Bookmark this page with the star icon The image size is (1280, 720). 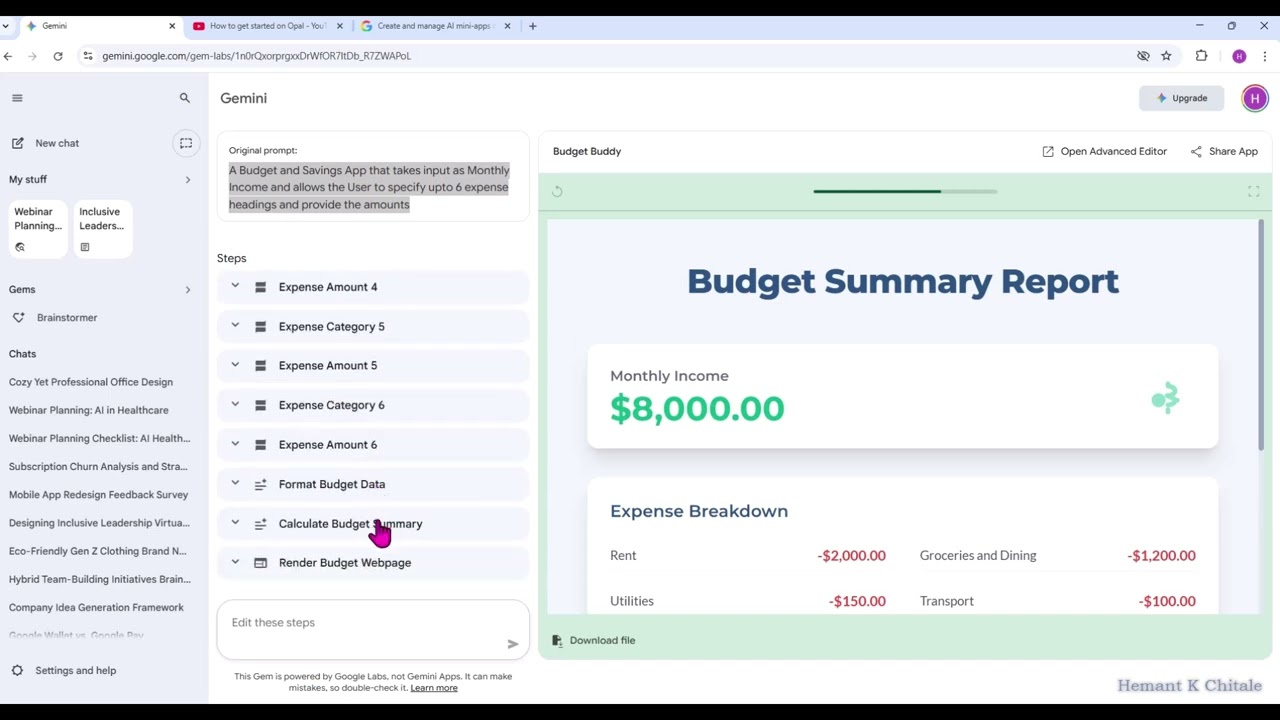1166,56
